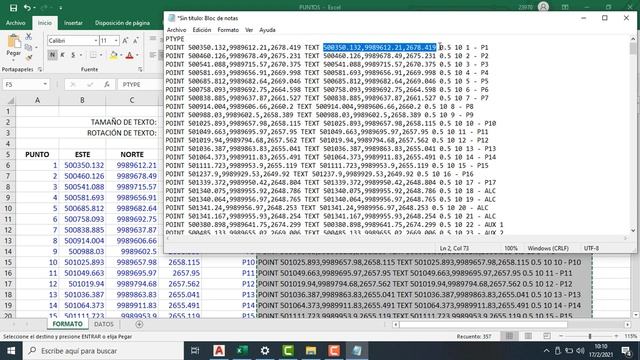
Task: Open the font size 11 dropdown
Action: point(116,40)
